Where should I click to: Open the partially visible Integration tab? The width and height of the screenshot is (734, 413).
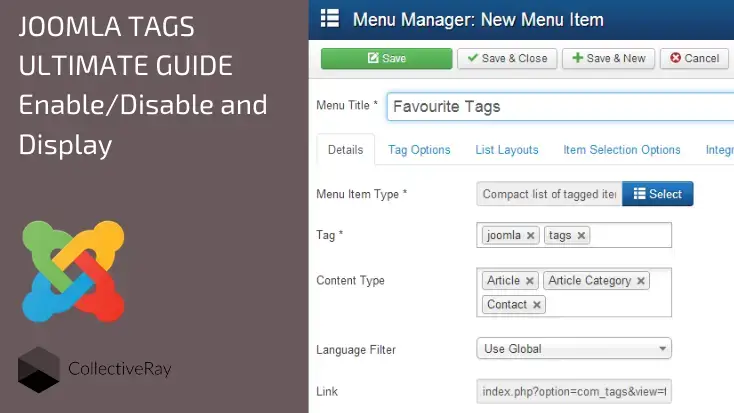pyautogui.click(x=719, y=150)
